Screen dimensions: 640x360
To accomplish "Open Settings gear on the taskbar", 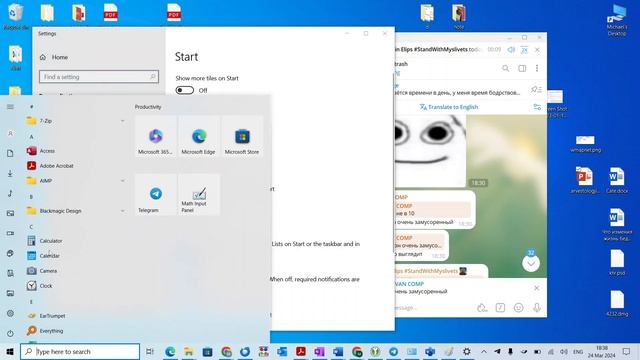I will pos(467,351).
